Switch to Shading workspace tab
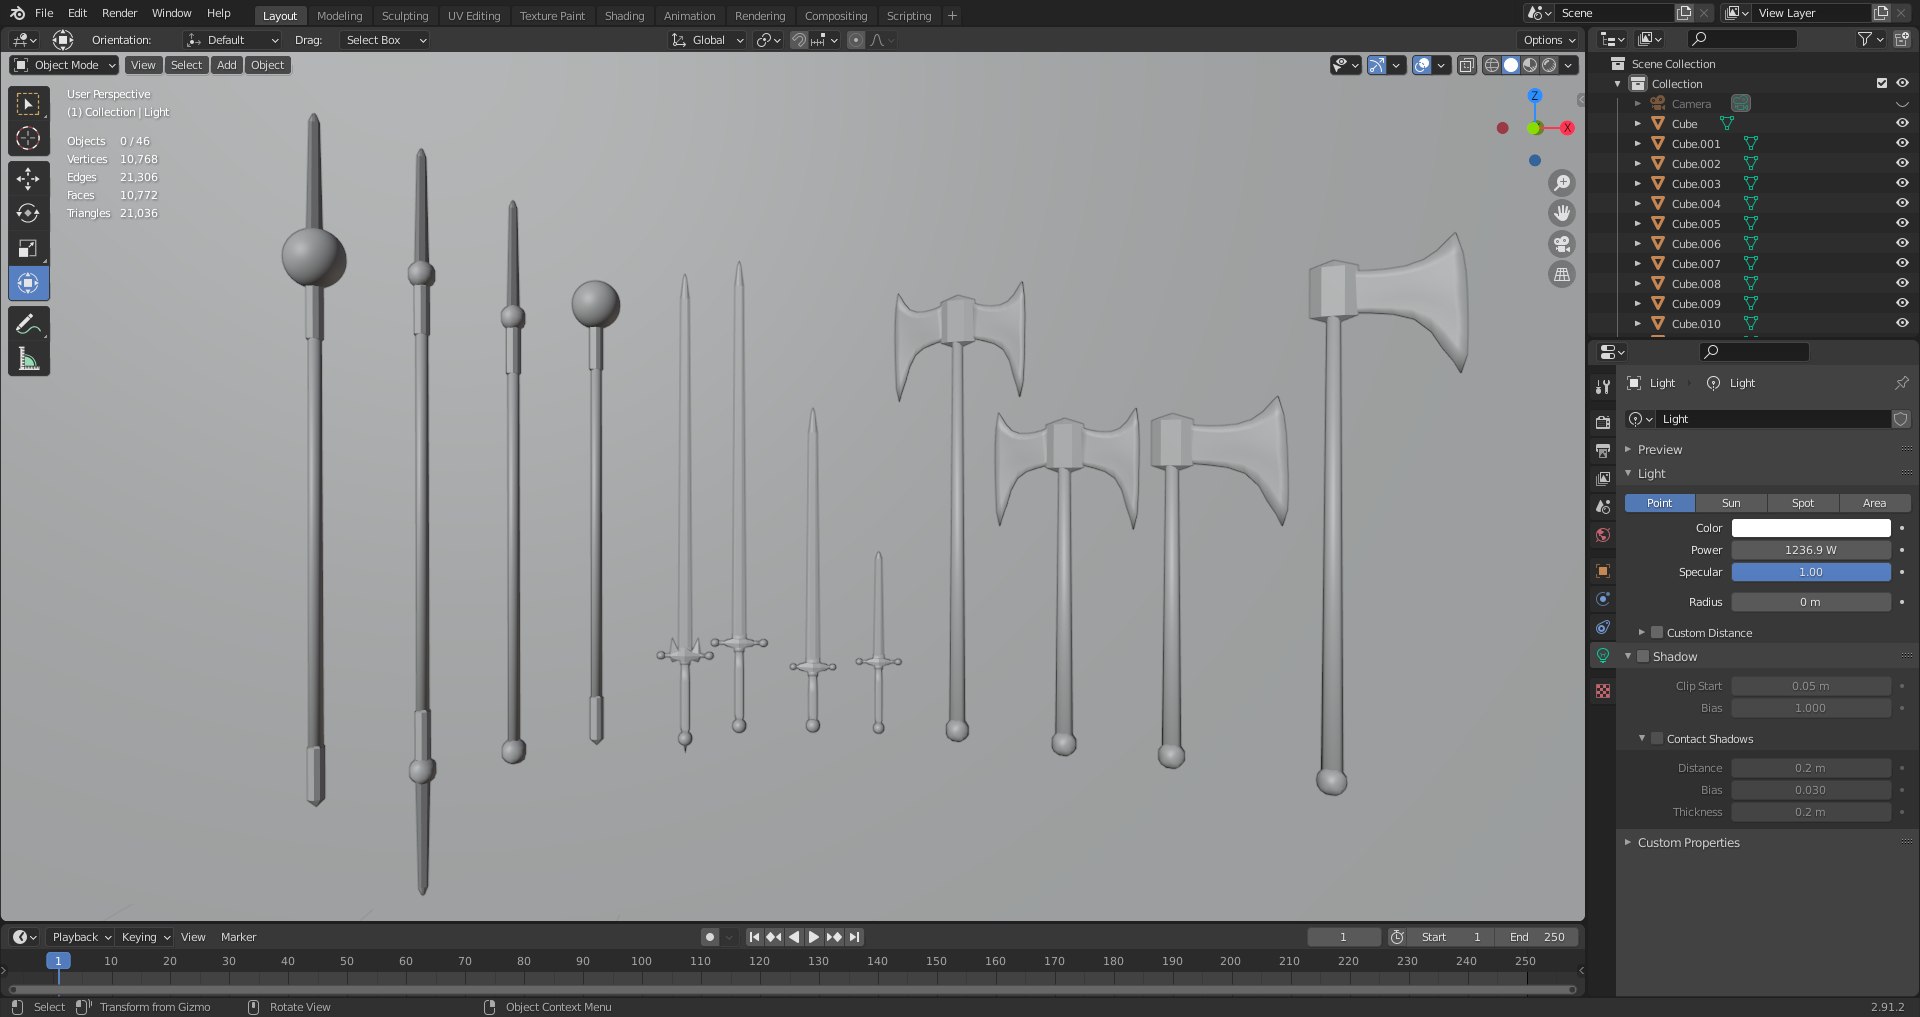The height and width of the screenshot is (1017, 1920). [624, 16]
